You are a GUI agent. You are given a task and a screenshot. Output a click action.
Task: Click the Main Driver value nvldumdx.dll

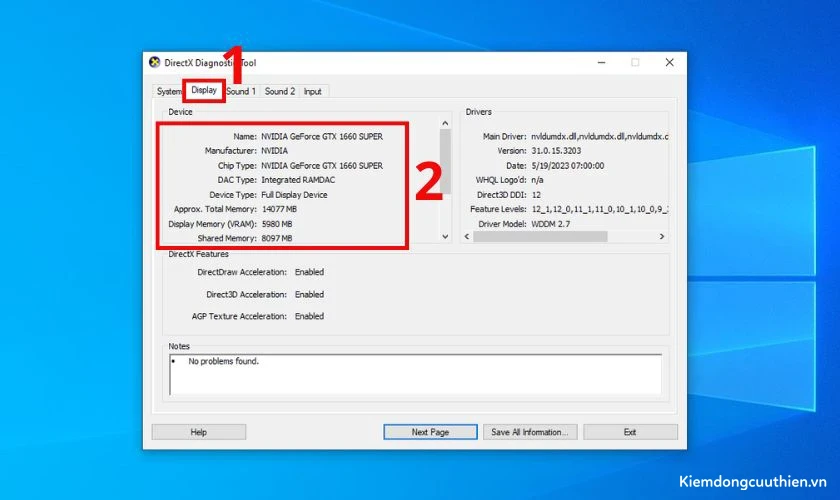pos(599,137)
